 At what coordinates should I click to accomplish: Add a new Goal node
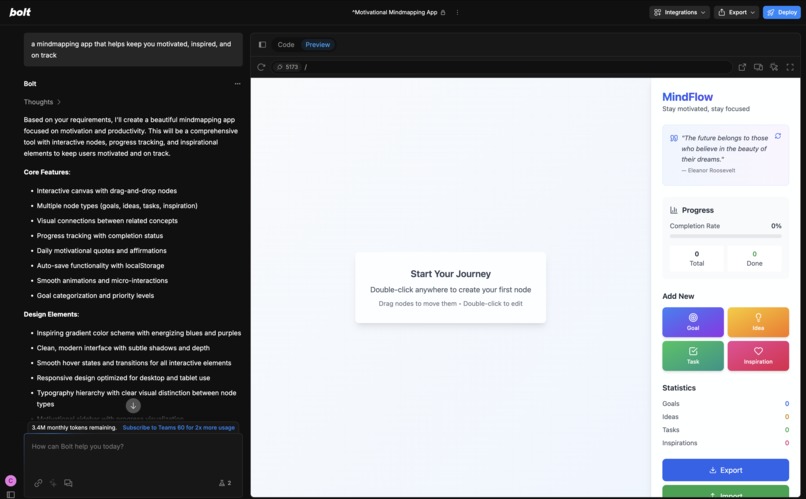693,322
